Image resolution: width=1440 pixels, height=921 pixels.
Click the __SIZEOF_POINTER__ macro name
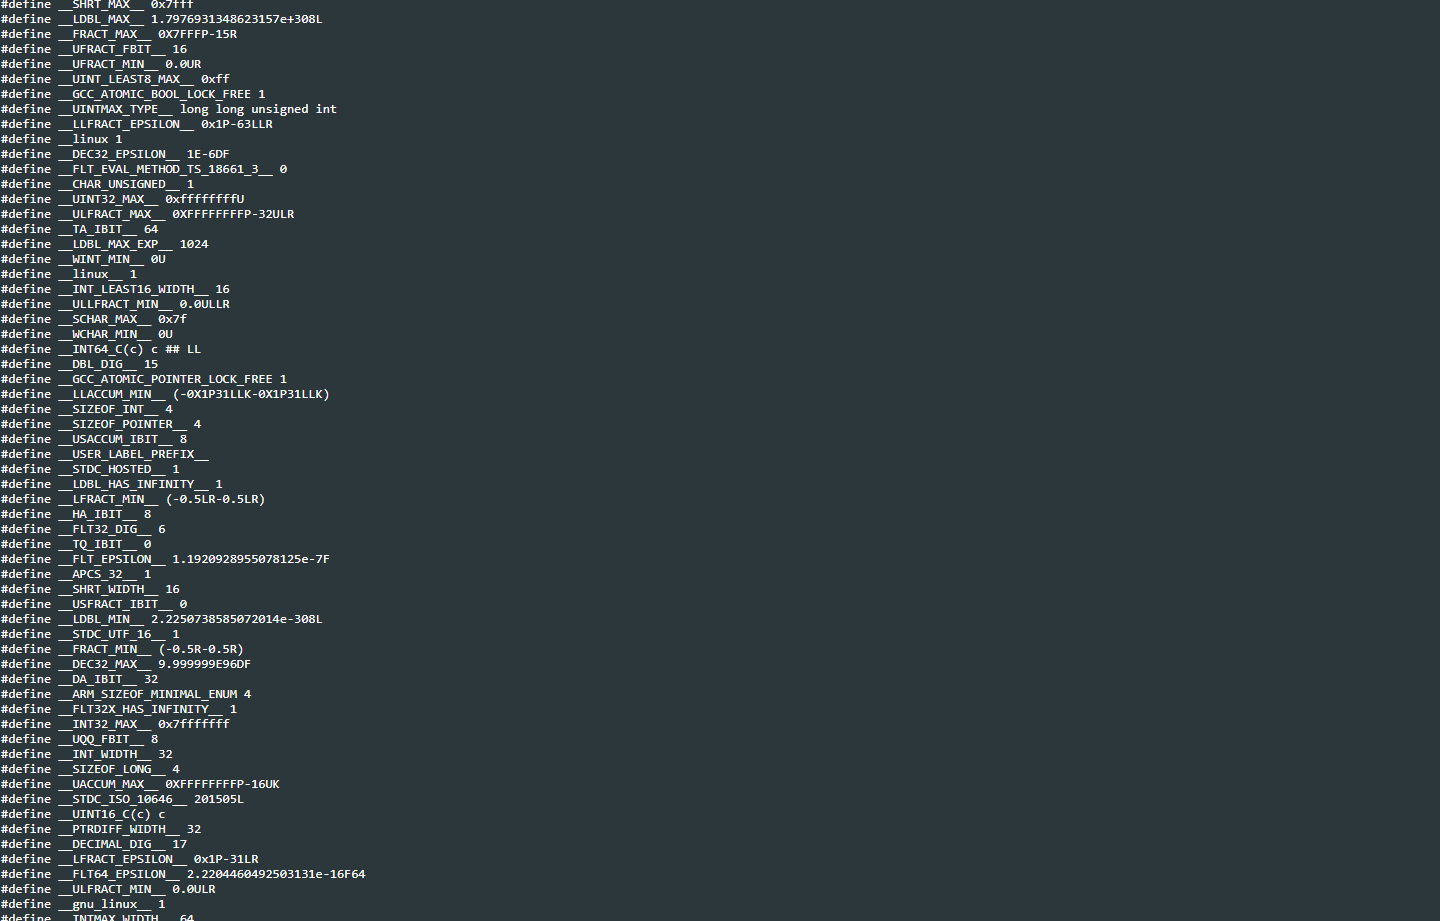pos(122,424)
